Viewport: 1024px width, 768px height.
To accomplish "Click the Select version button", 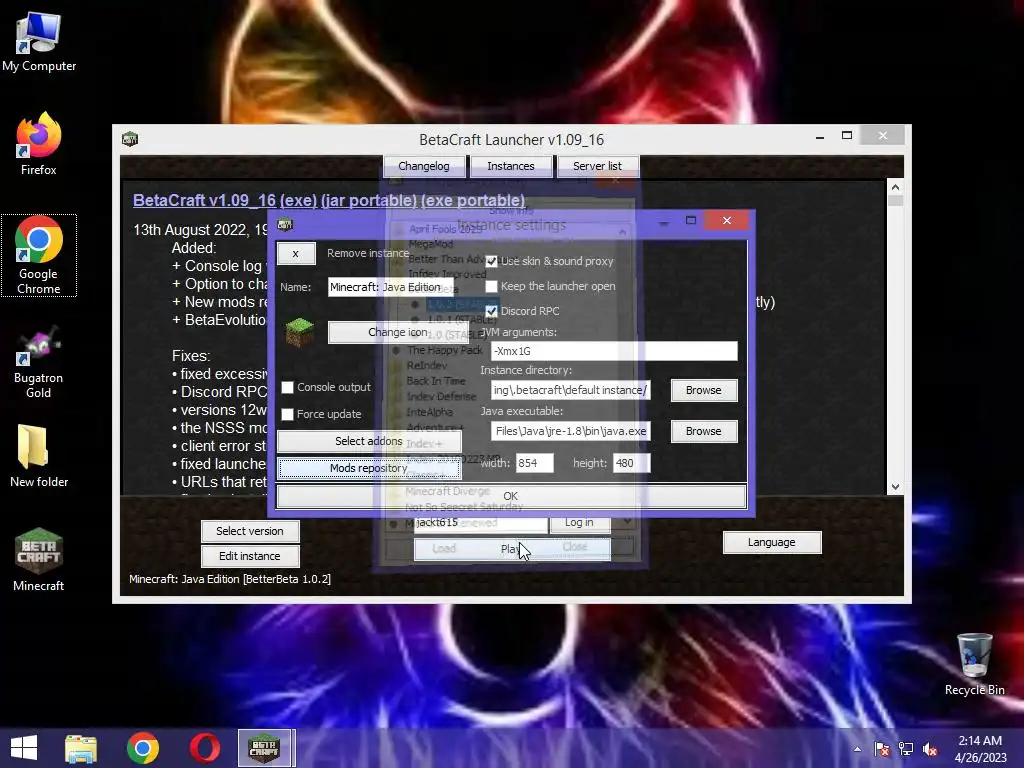I will 250,531.
